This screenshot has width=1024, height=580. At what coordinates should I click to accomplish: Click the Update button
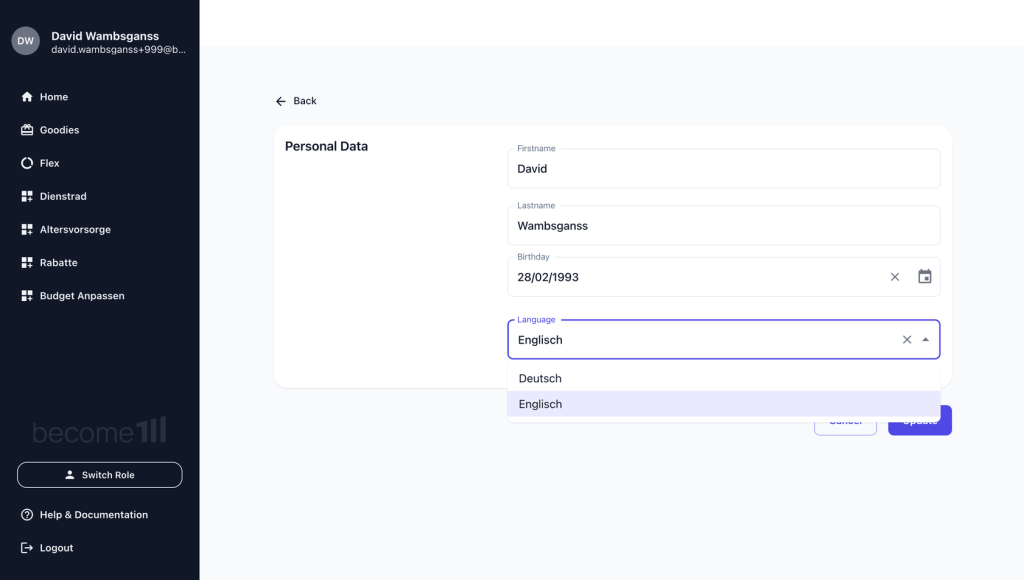920,421
